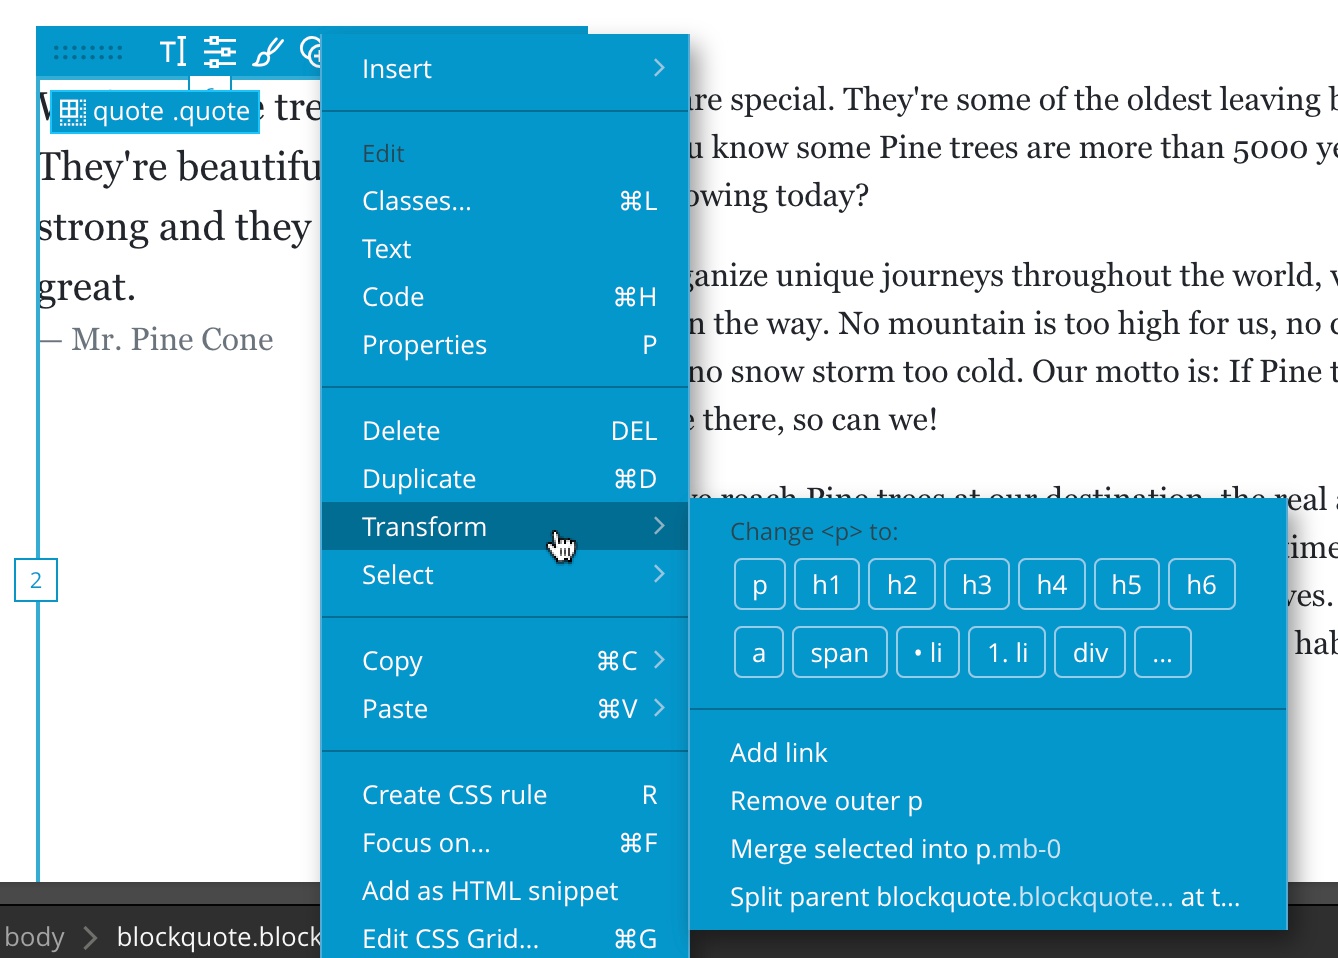Choose Create CSS rule entry
This screenshot has width=1338, height=958.
[x=505, y=795]
